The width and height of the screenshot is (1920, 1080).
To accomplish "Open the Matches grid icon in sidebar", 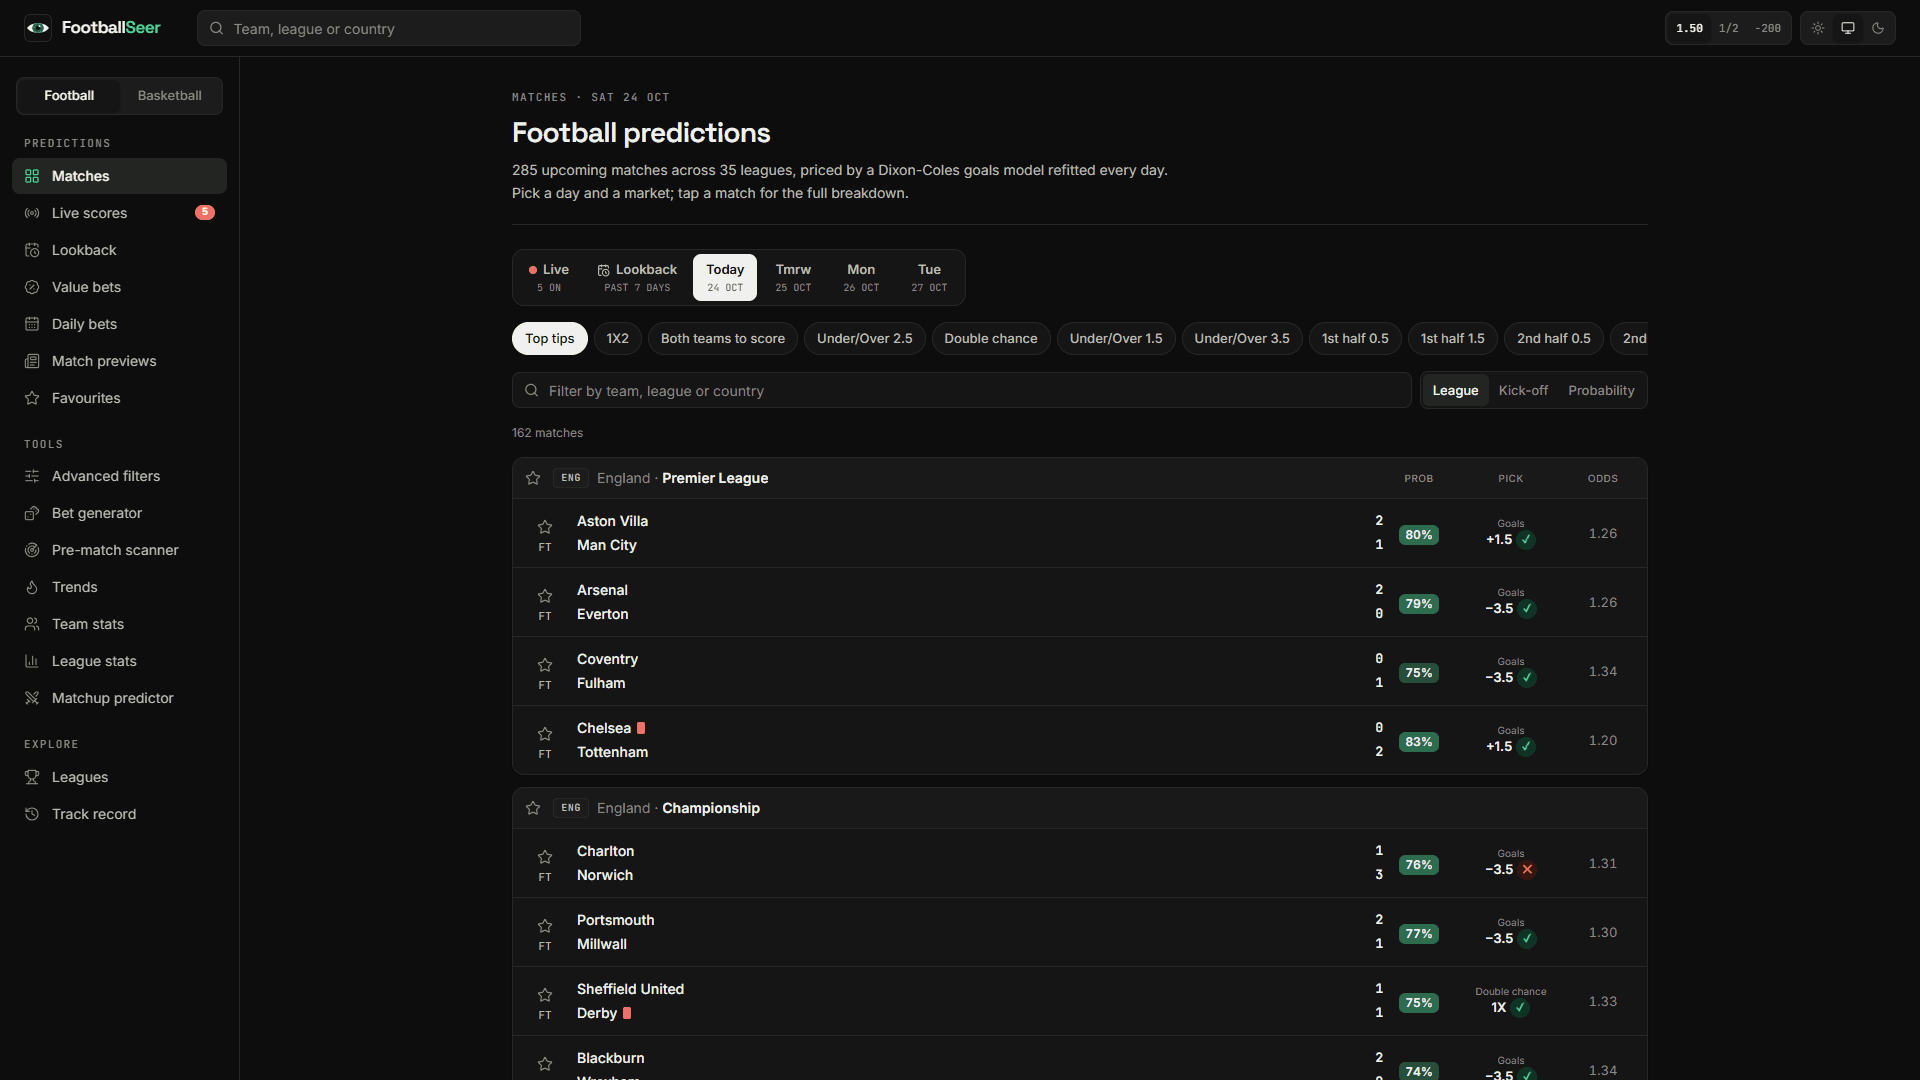I will tap(32, 176).
